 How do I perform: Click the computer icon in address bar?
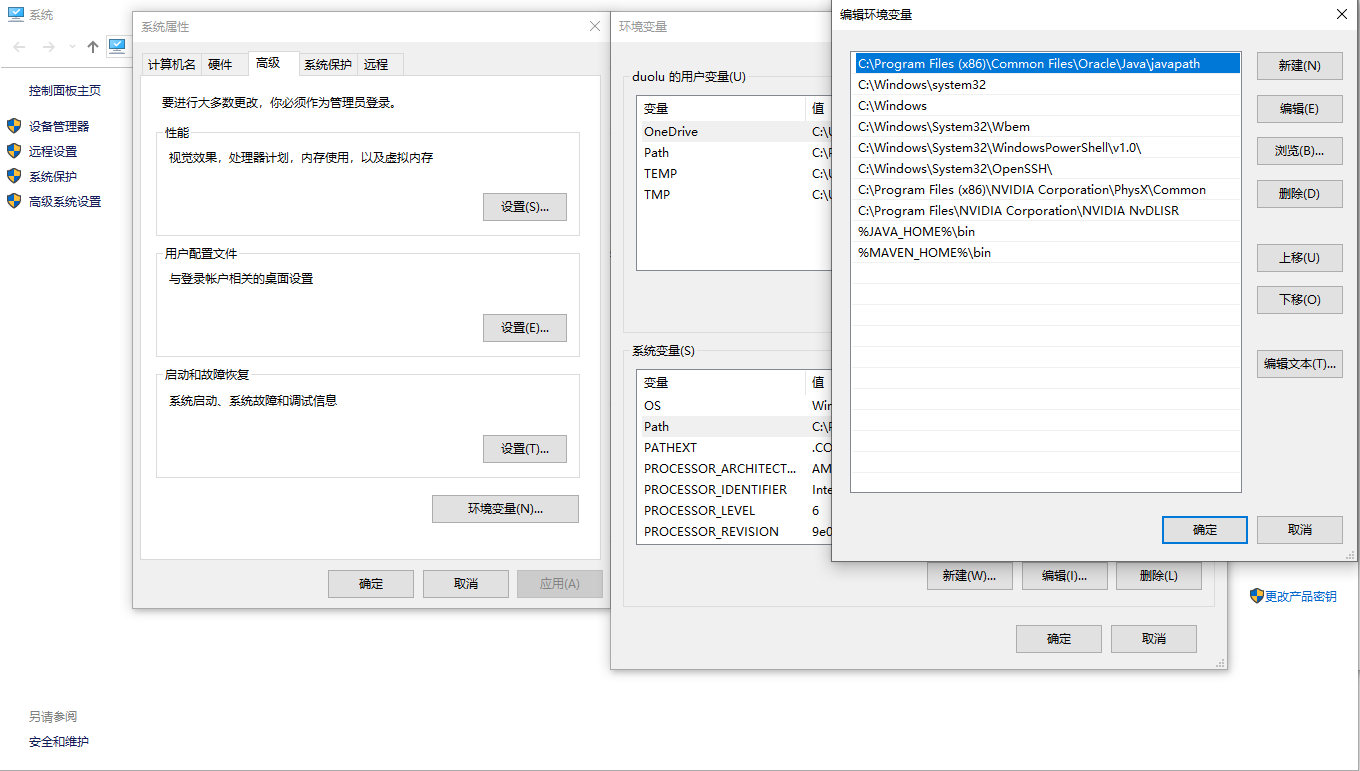click(118, 46)
